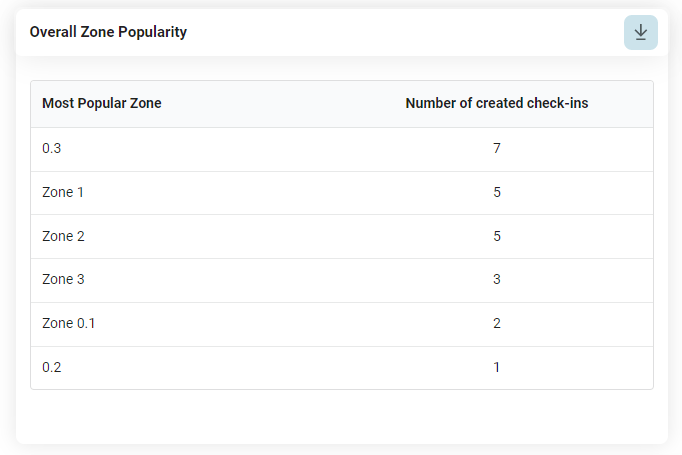Click the 'Zone 2' name cell
682x455 pixels.
tap(63, 236)
